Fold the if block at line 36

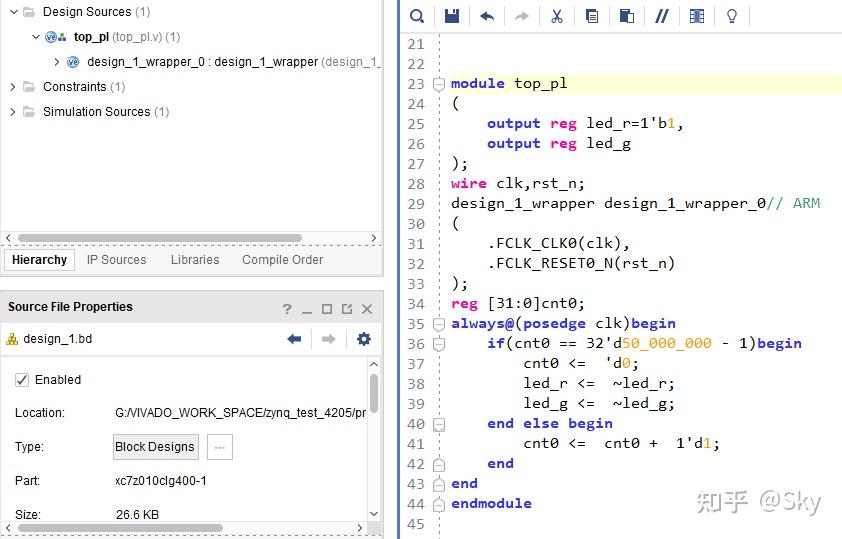pos(439,344)
